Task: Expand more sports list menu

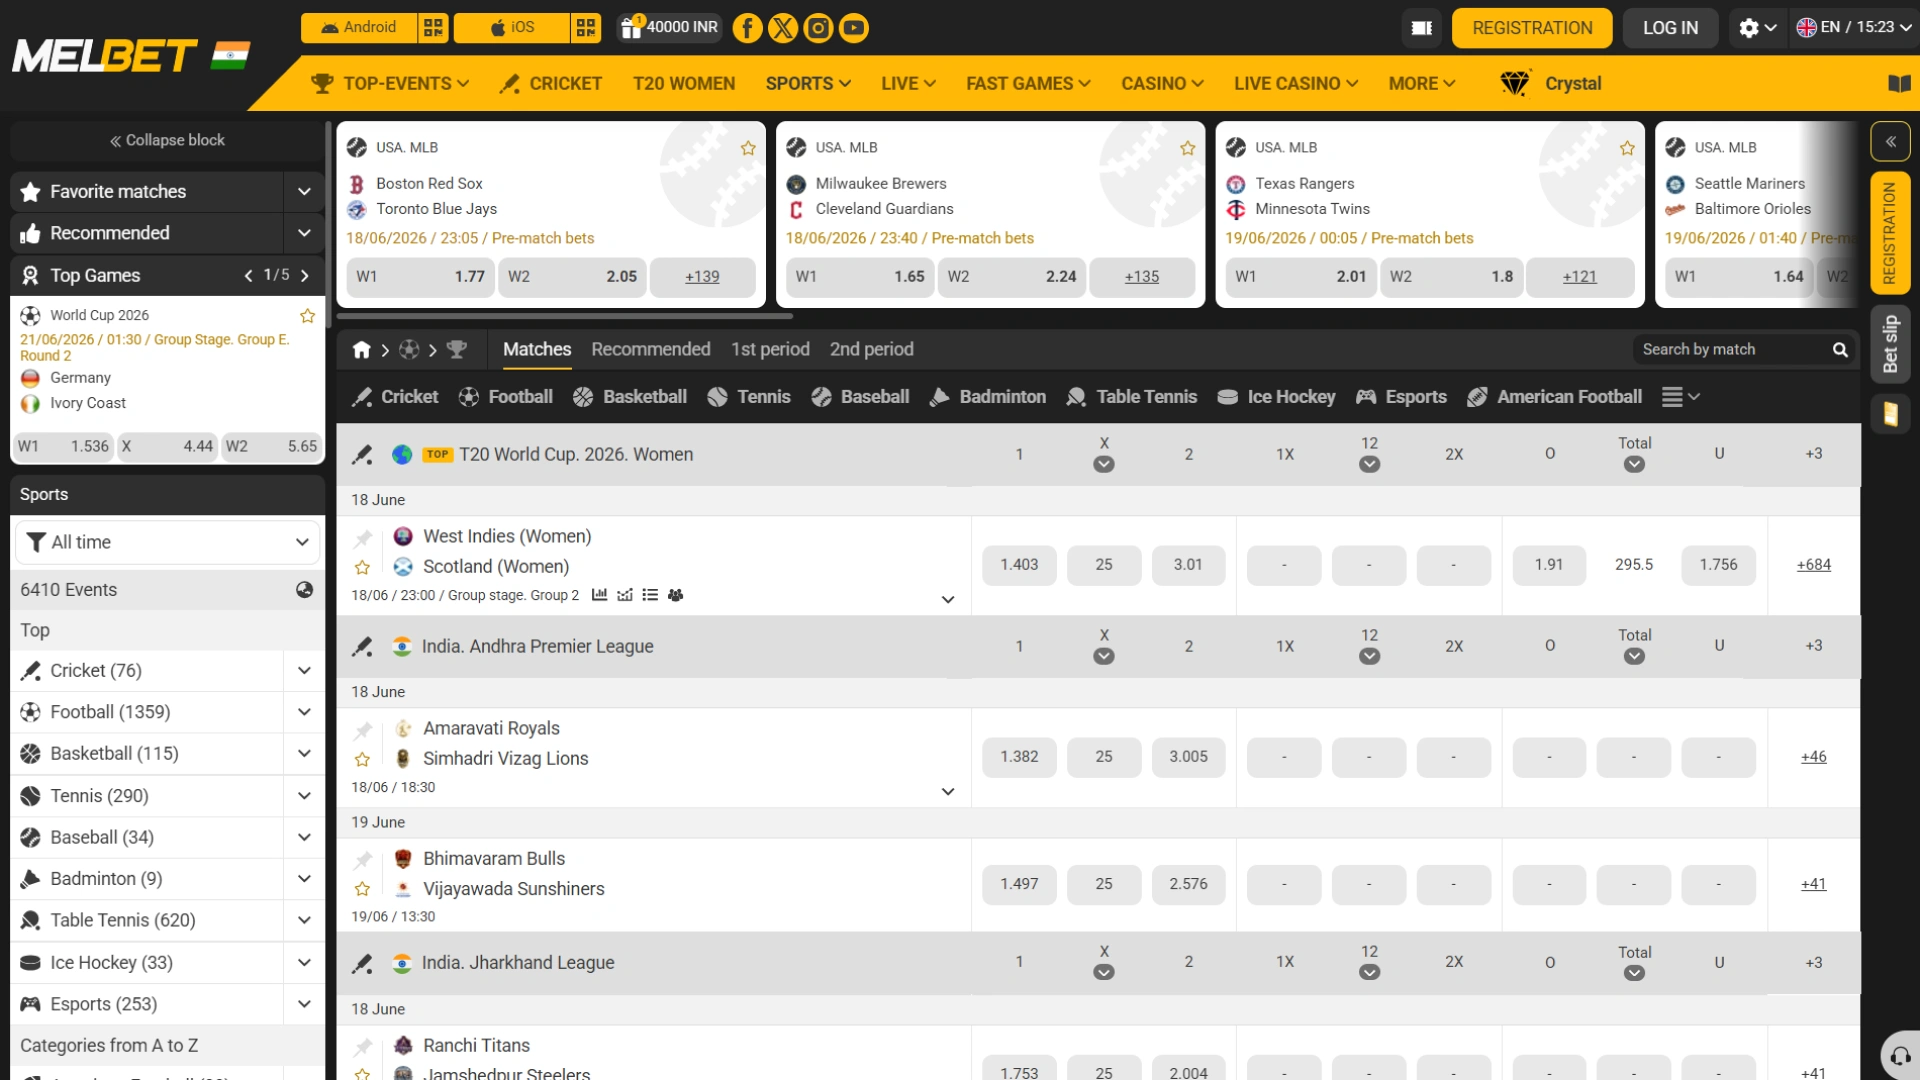Action: [1680, 398]
